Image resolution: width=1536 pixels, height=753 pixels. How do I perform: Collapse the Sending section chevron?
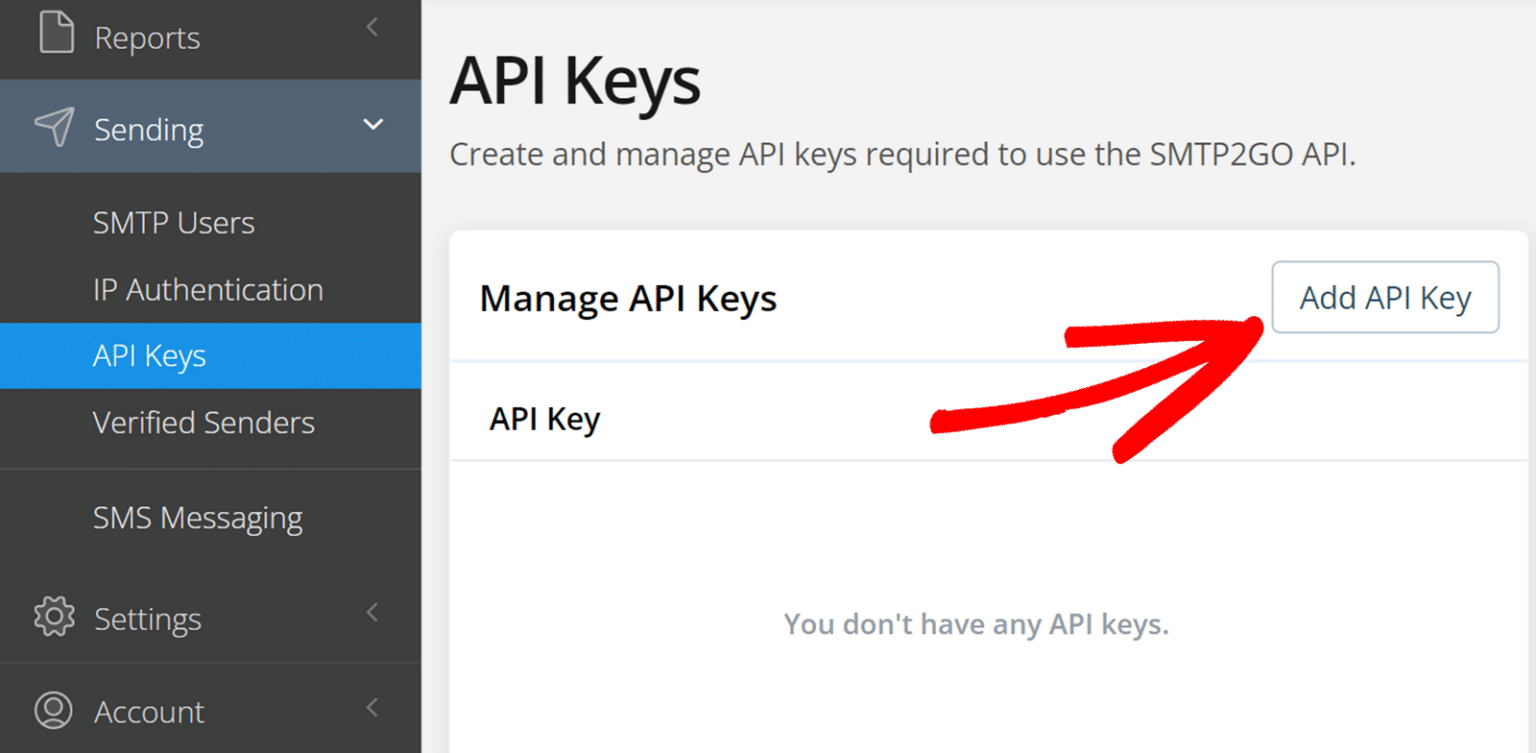tap(373, 125)
